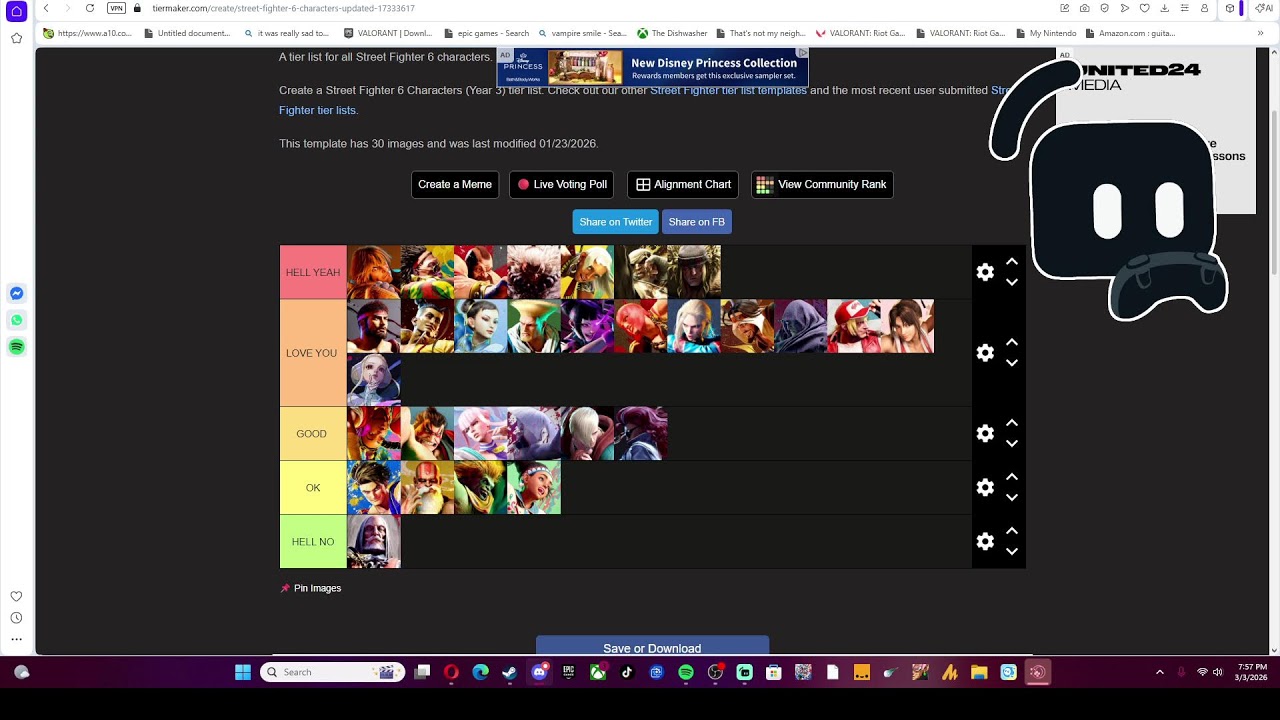This screenshot has width=1280, height=720.
Task: Select Terry's red-cap portrait in LOVE YOU
Action: (854, 326)
